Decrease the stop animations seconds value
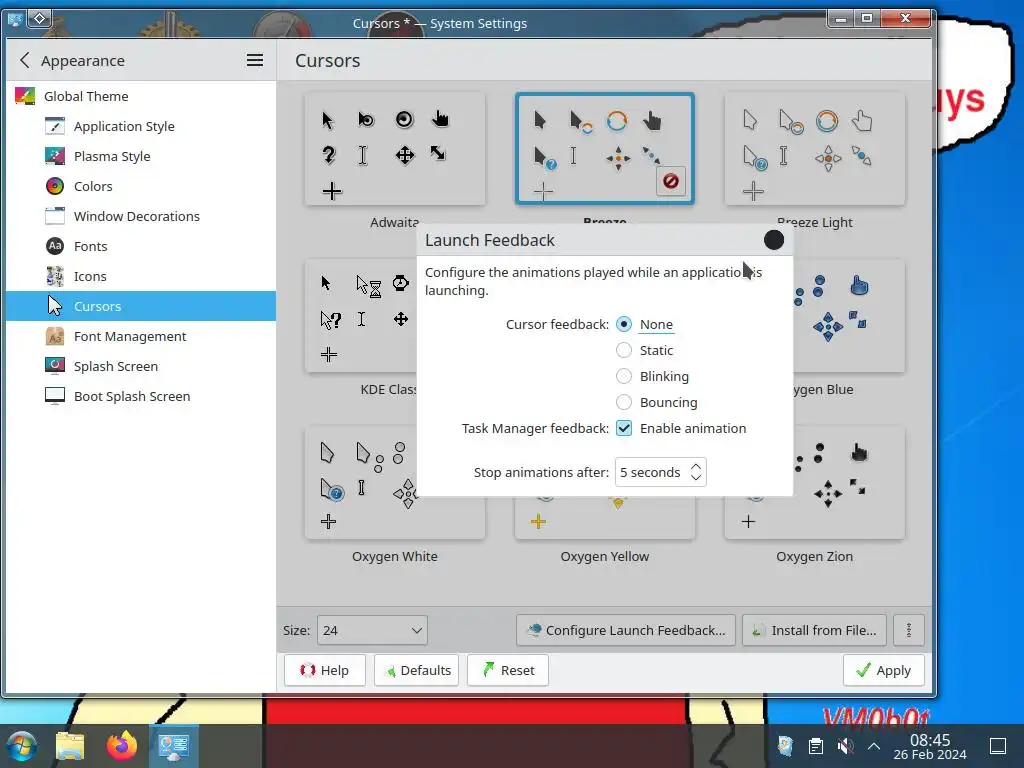The height and width of the screenshot is (768, 1024). click(696, 477)
